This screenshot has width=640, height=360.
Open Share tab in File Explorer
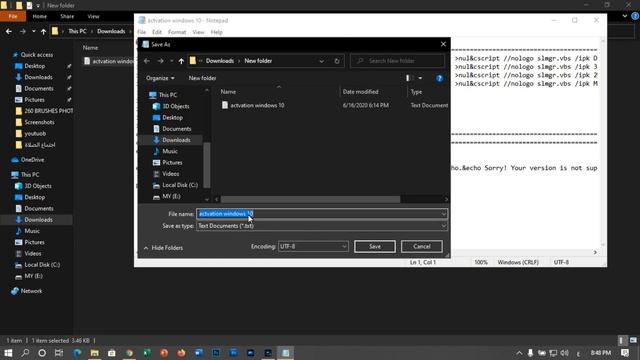(67, 16)
